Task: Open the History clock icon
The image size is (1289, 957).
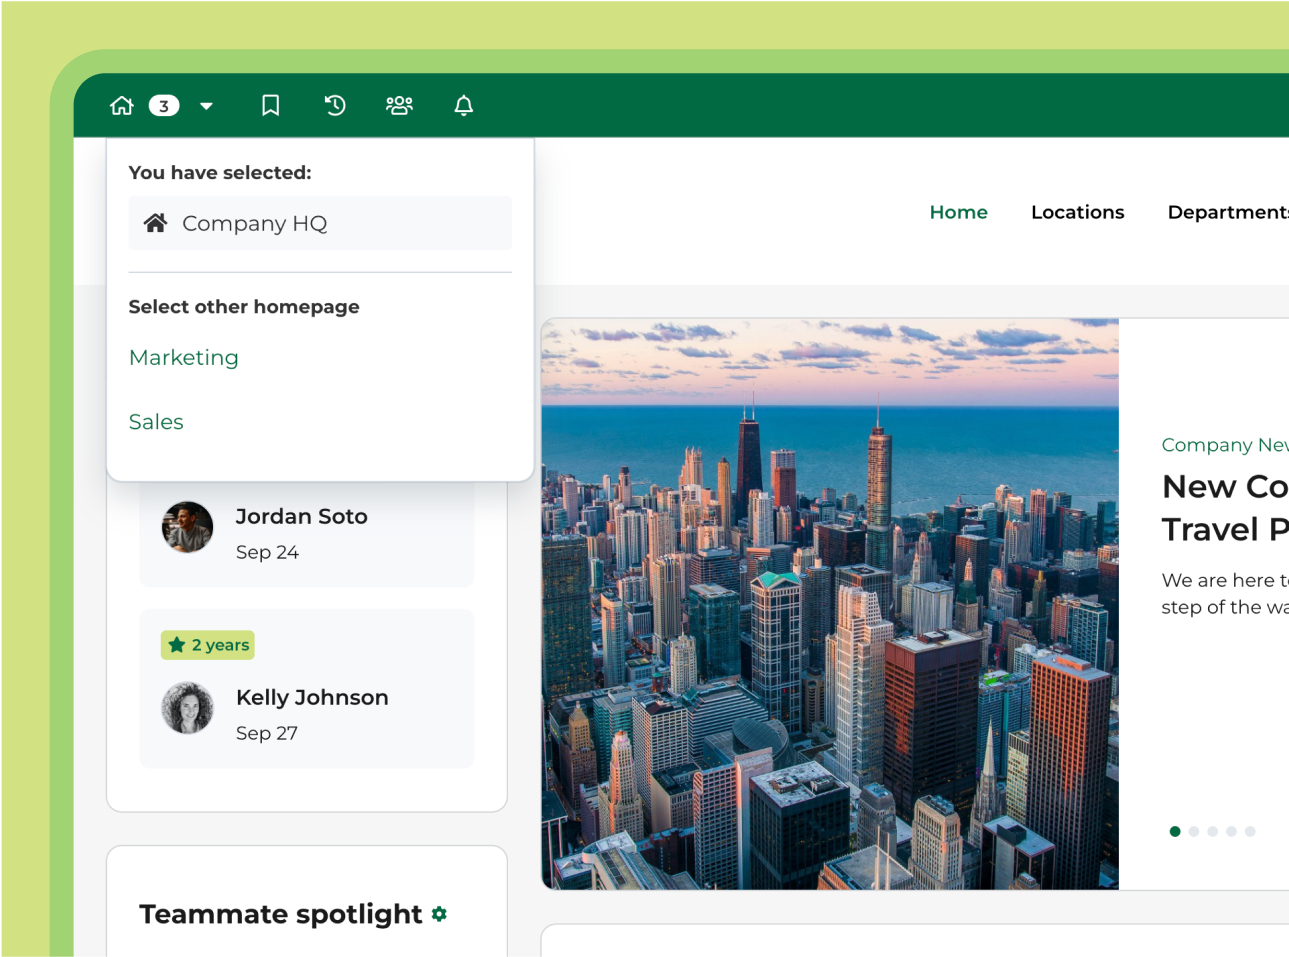Action: [335, 105]
